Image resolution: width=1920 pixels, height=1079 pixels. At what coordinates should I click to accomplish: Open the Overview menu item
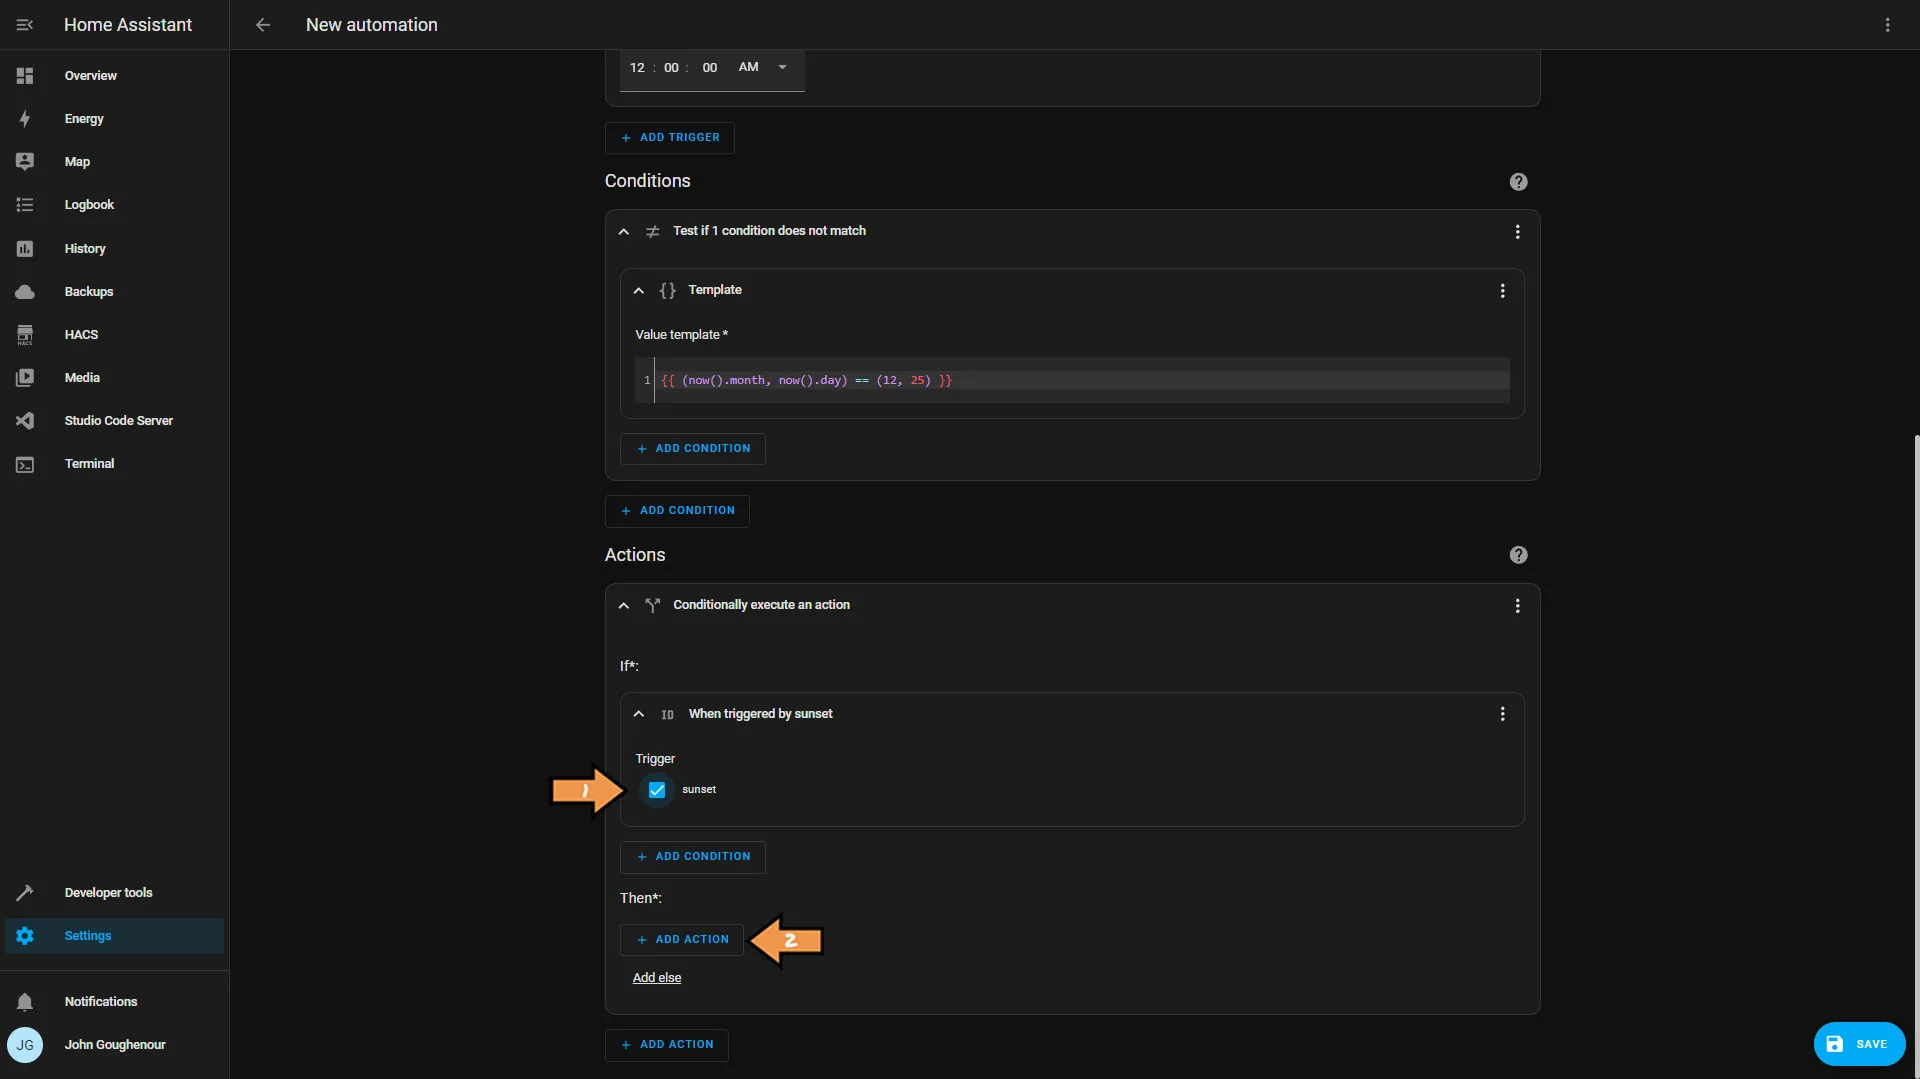pos(114,76)
